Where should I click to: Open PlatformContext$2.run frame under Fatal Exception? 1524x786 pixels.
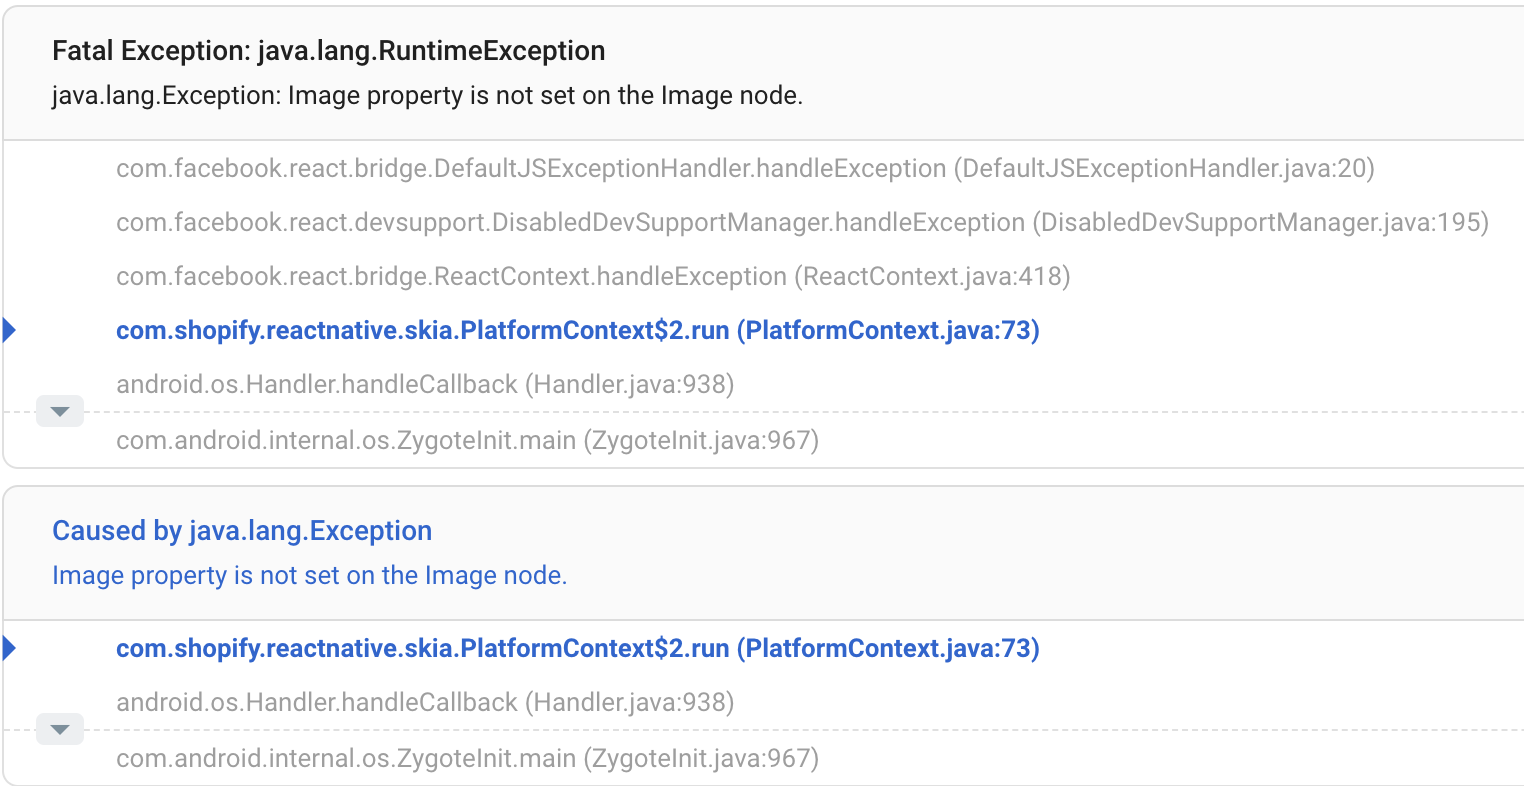point(577,330)
